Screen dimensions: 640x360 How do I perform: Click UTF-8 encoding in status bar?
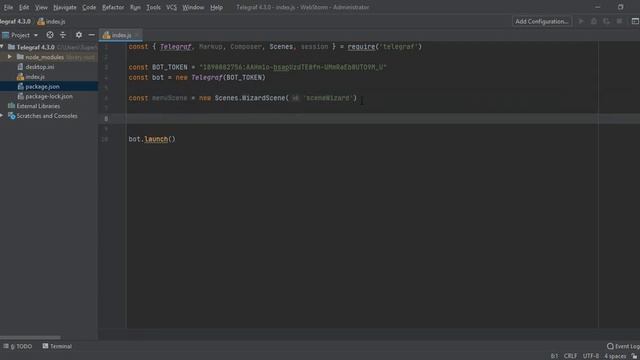point(591,356)
